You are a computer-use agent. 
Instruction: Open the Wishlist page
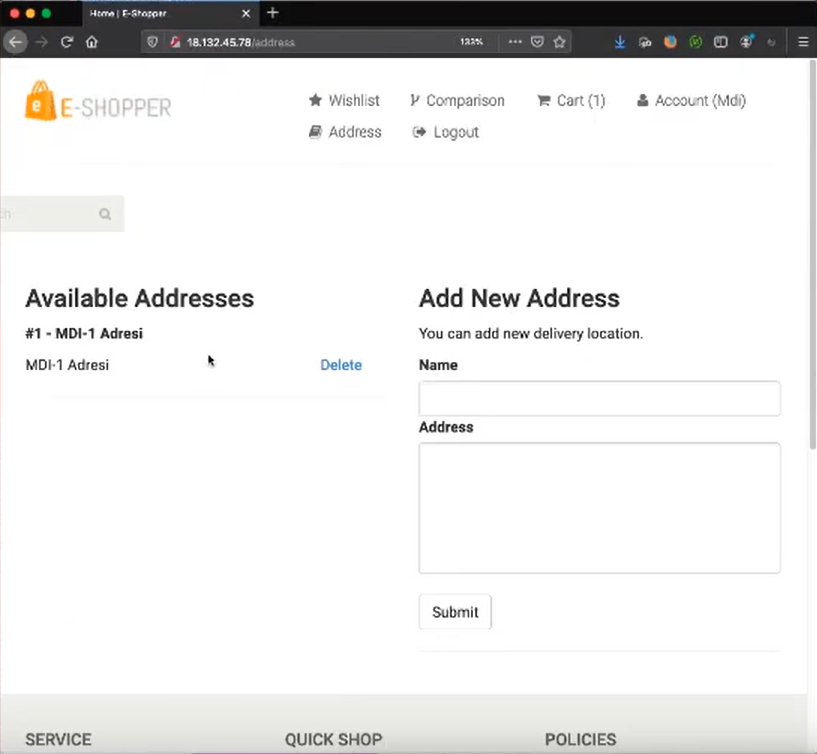pyautogui.click(x=344, y=100)
